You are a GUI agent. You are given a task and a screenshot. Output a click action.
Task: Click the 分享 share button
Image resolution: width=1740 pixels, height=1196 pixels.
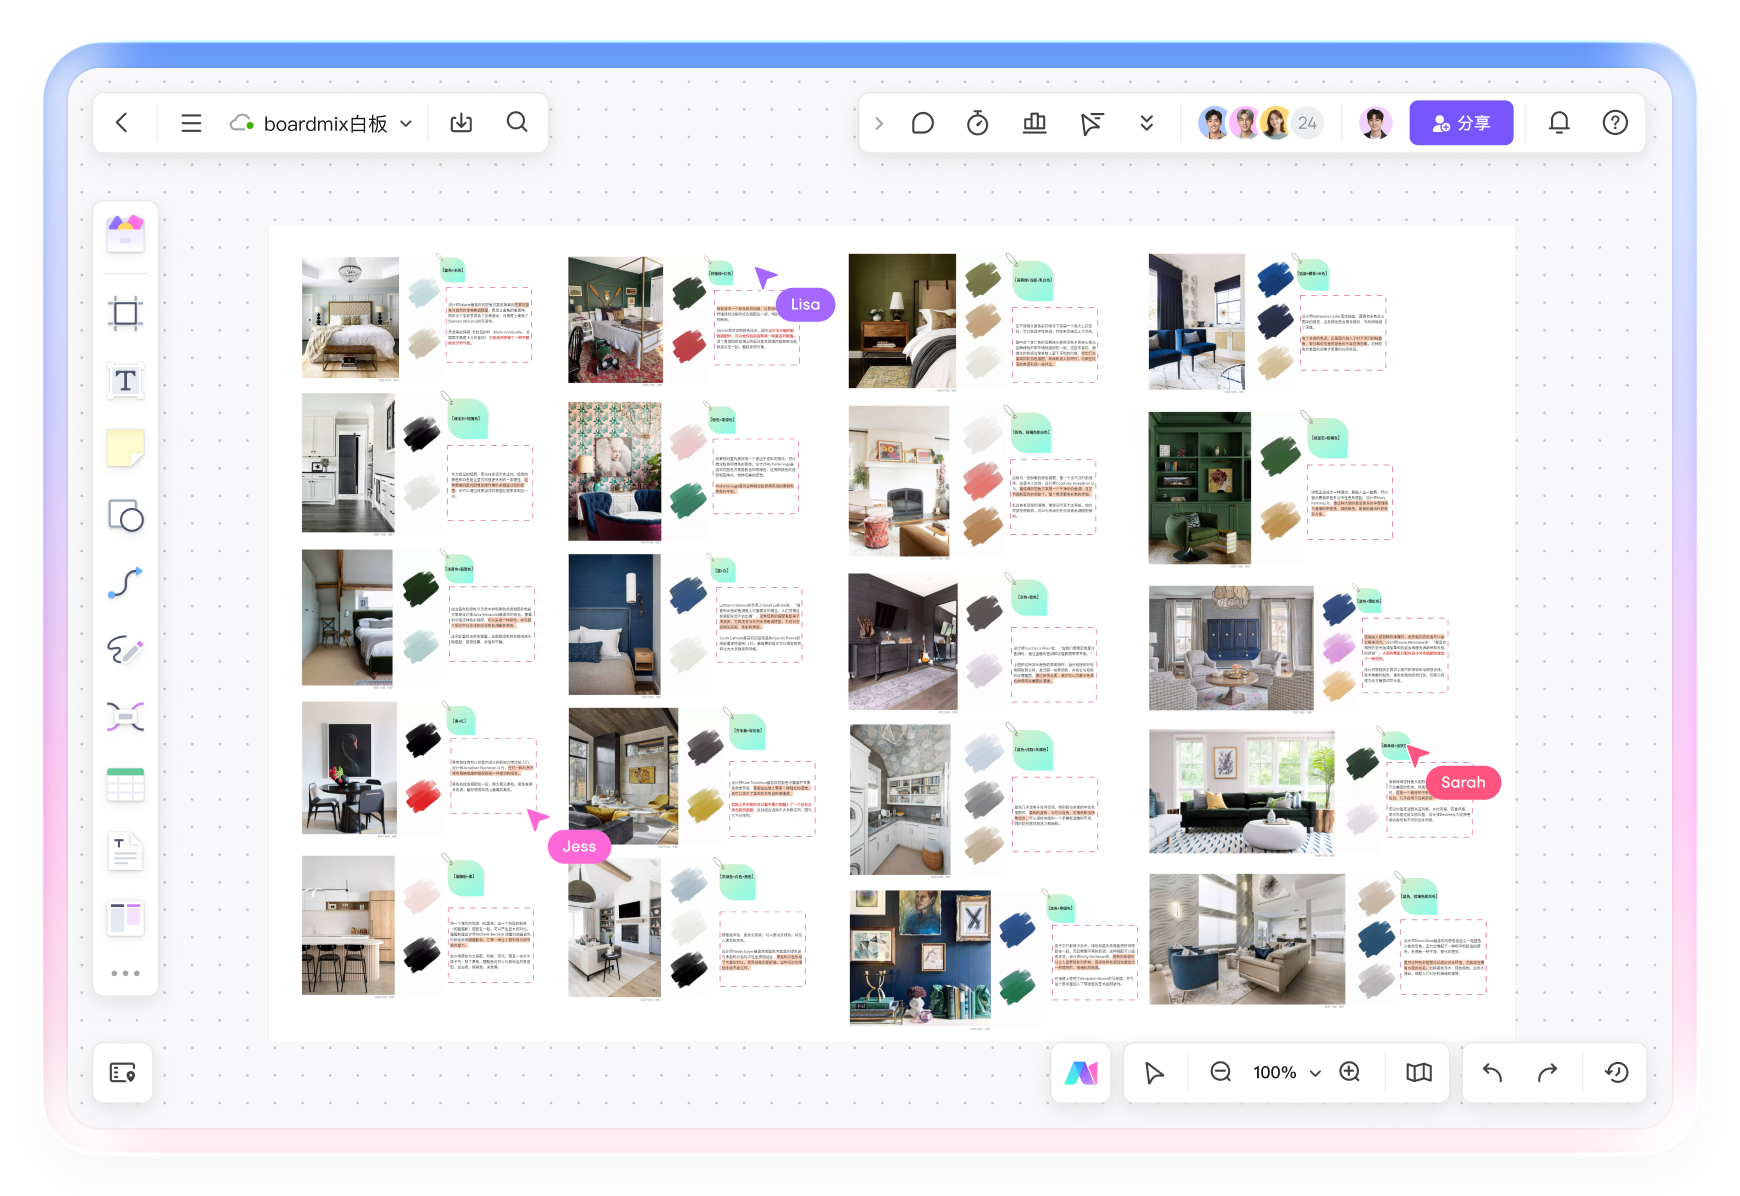click(1460, 123)
